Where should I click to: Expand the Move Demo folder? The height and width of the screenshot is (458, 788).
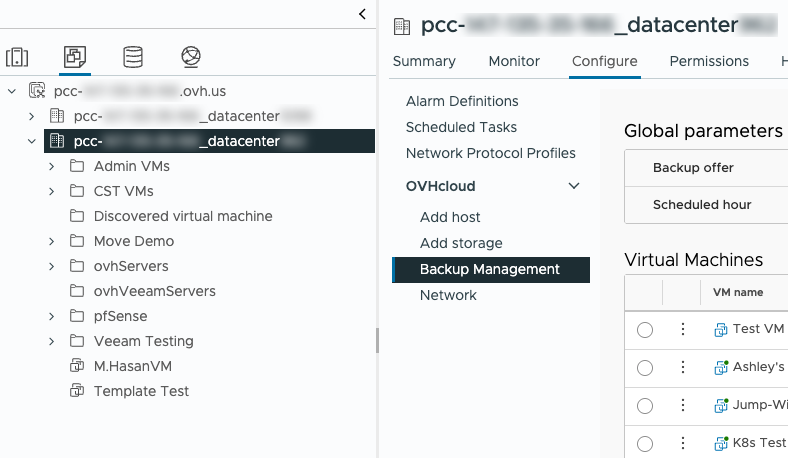point(51,241)
